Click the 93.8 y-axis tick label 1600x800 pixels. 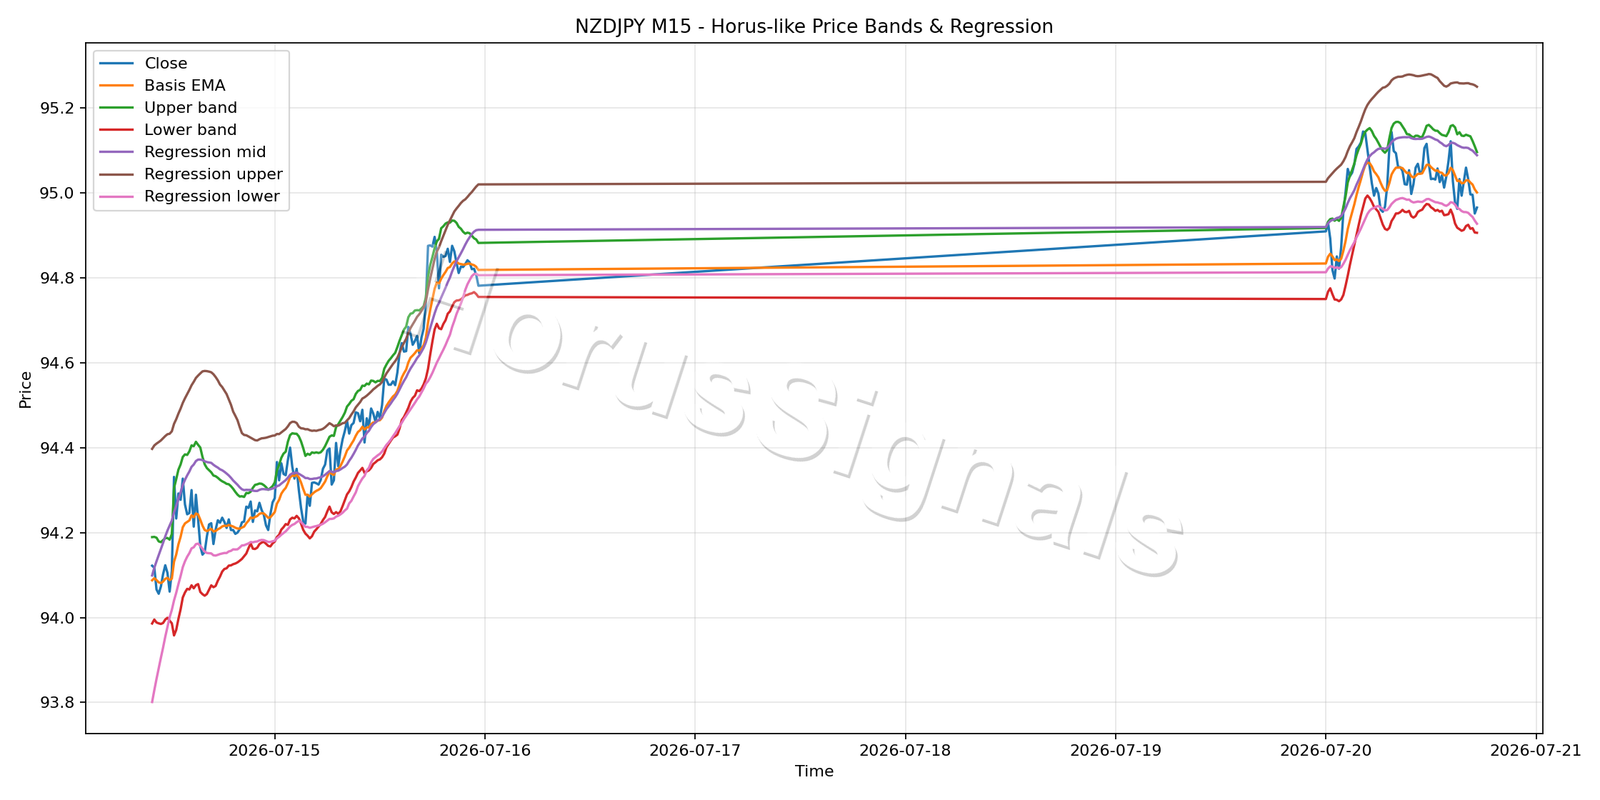point(56,703)
